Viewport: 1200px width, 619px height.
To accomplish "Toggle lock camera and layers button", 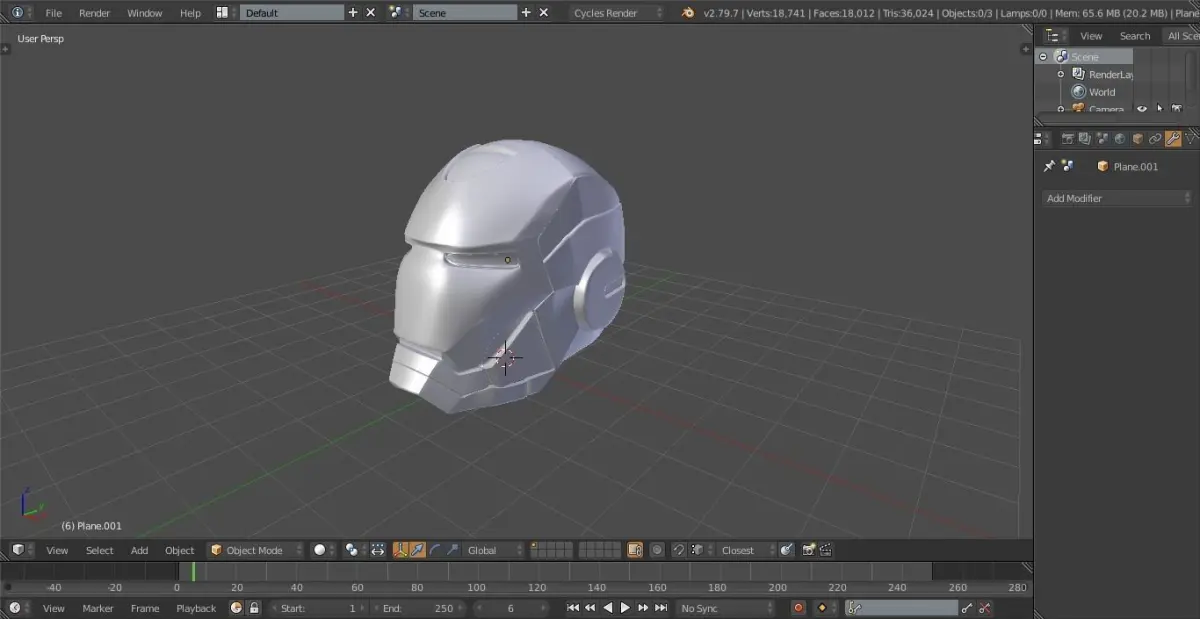I will pos(635,550).
